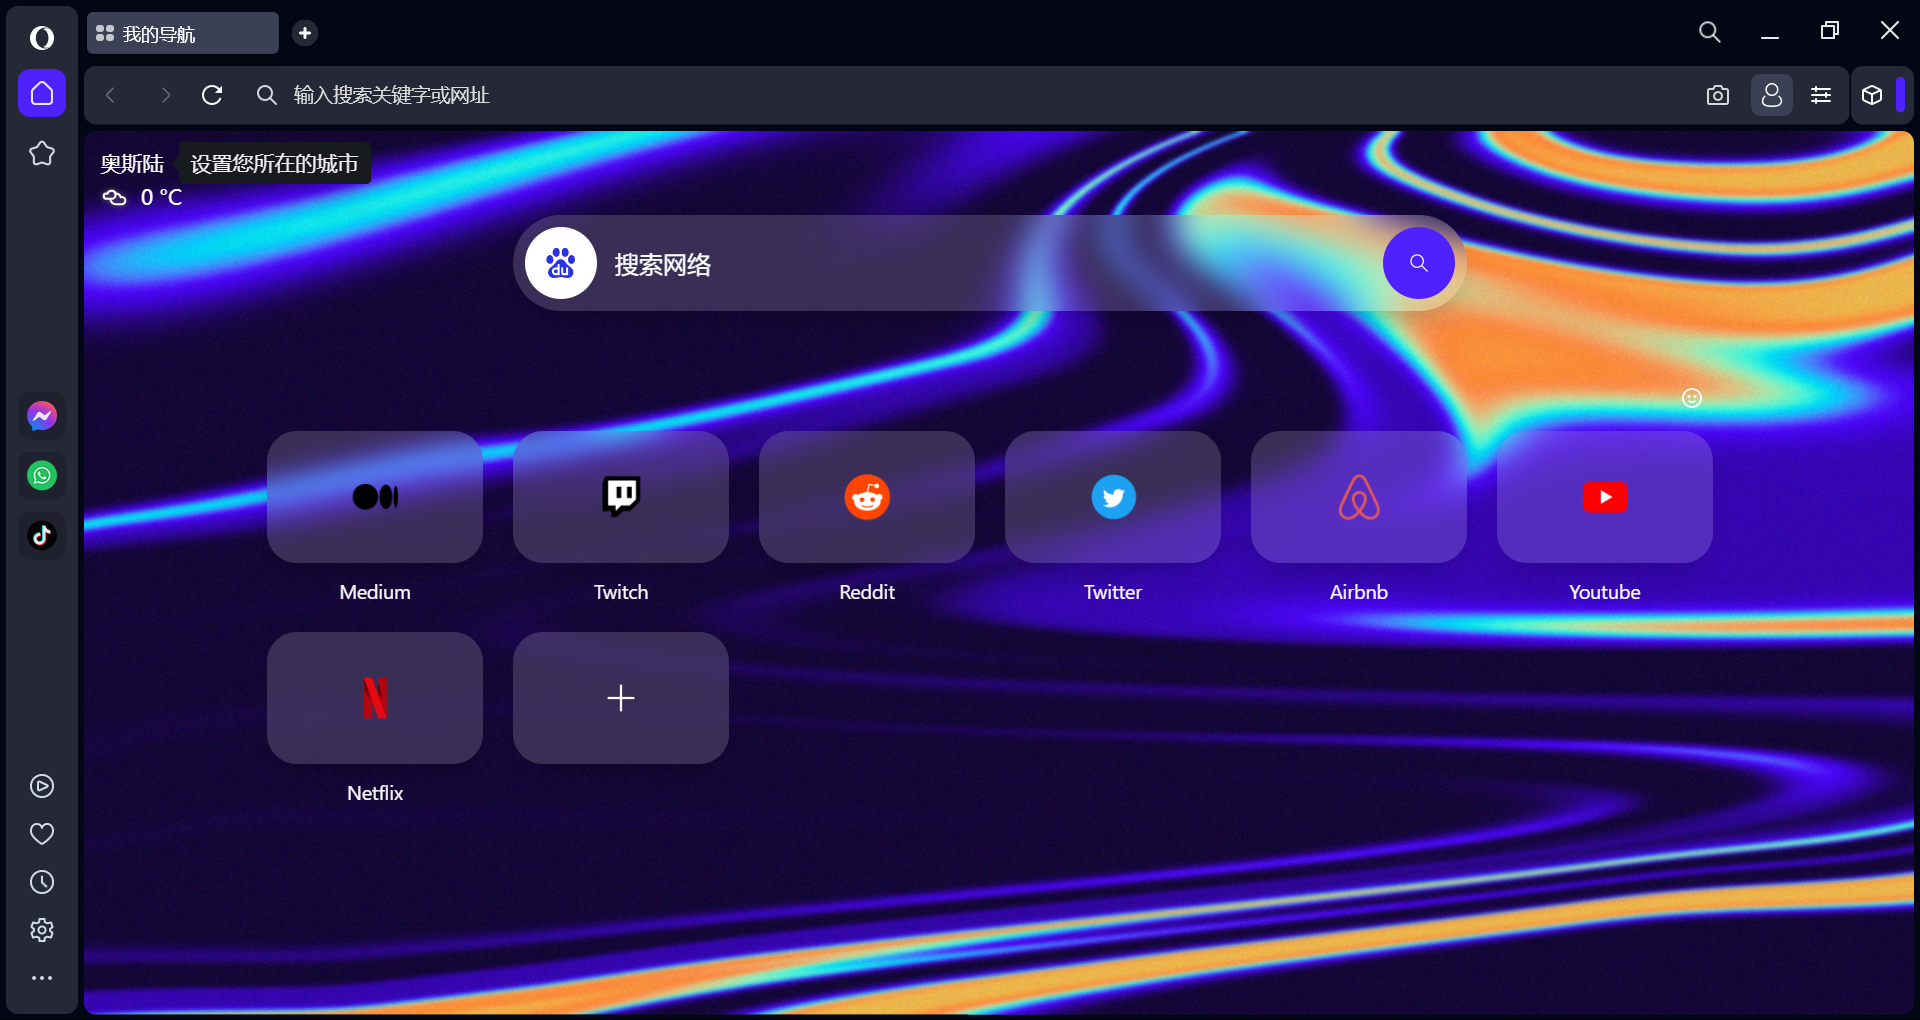Open WhatsApp in the sidebar
The height and width of the screenshot is (1020, 1920).
tap(41, 475)
